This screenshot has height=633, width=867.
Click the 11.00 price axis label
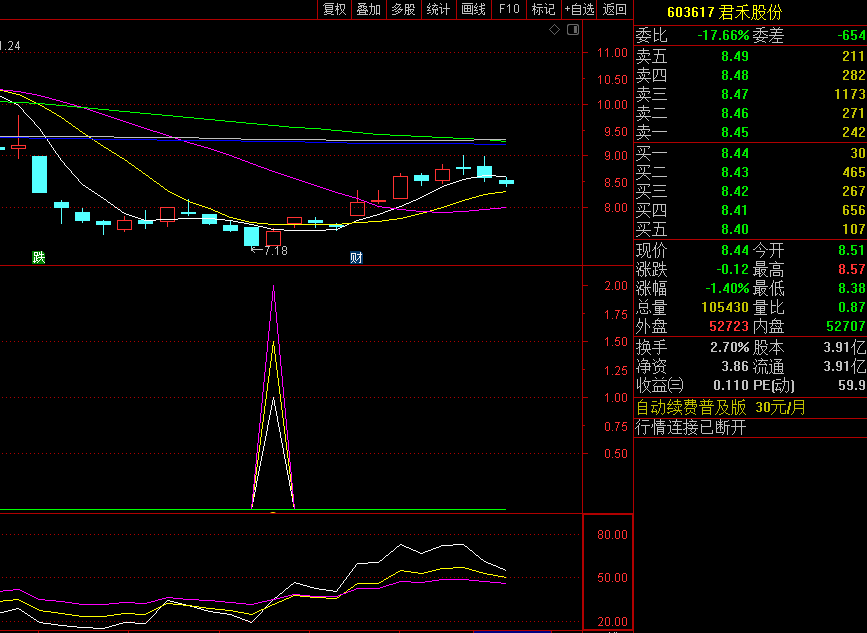(612, 53)
